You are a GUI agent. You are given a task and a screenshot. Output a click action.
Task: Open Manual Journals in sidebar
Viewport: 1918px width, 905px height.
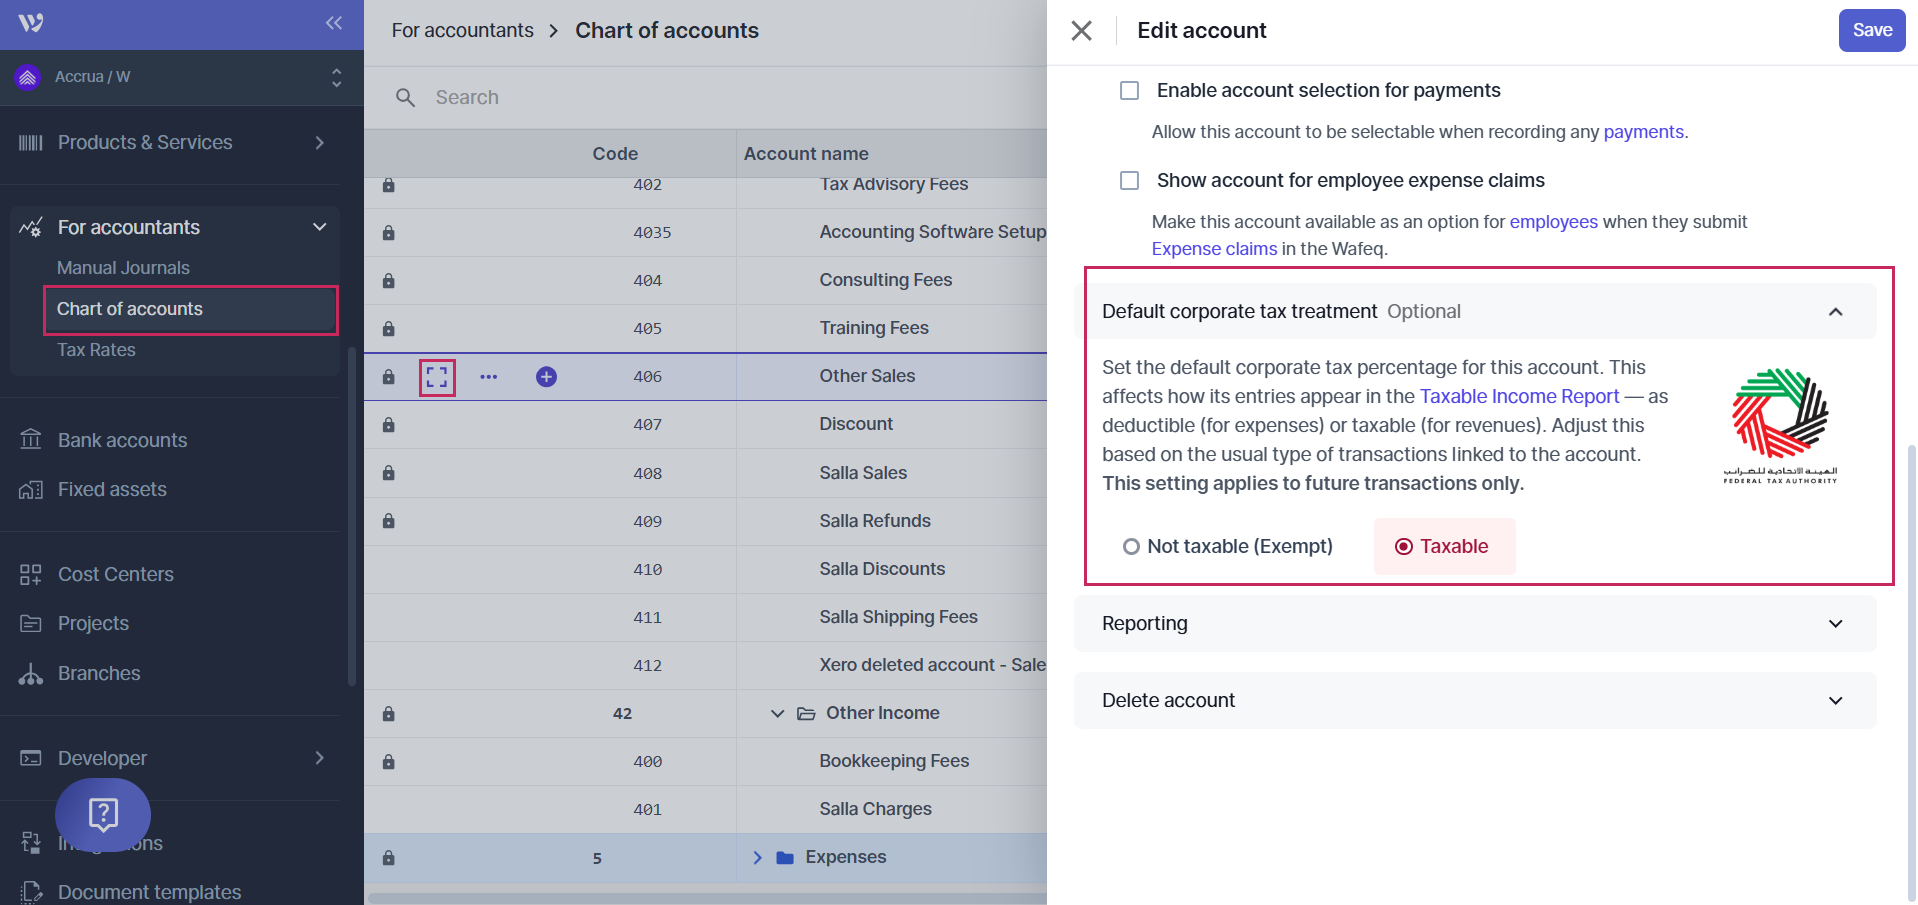[123, 268]
